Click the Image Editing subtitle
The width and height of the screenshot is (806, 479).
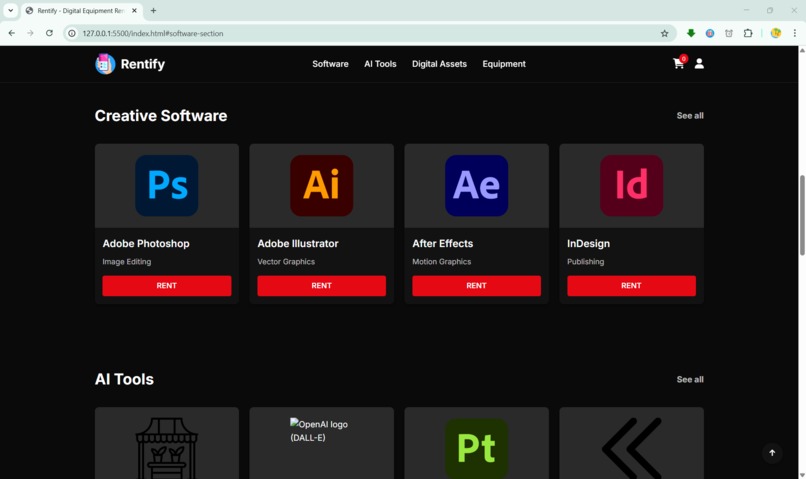(x=126, y=262)
